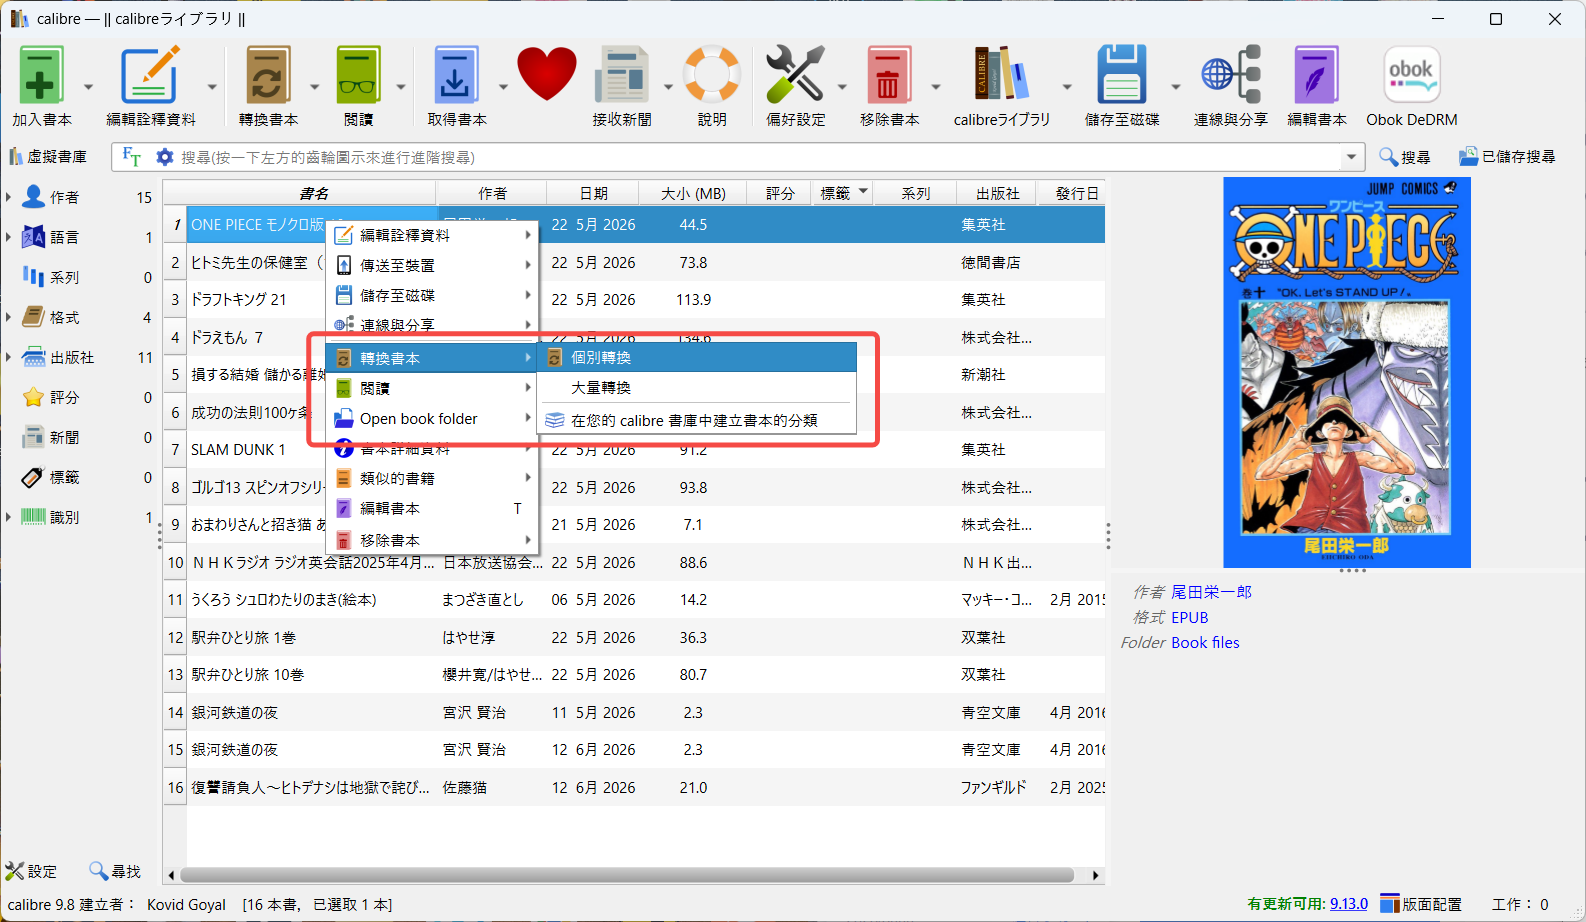Image resolution: width=1586 pixels, height=922 pixels.
Task: Launch the Obok DeDRM plugin icon
Action: point(1412,75)
